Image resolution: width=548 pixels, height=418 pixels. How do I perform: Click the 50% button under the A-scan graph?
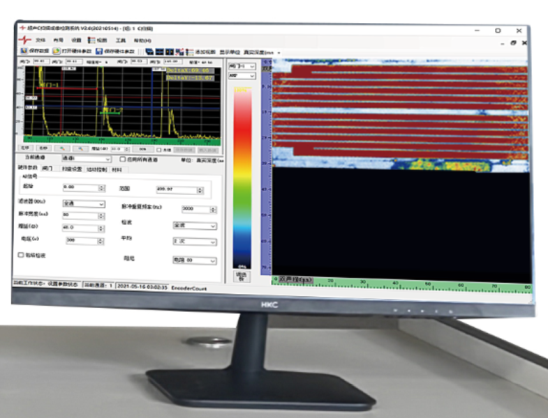tap(143, 149)
